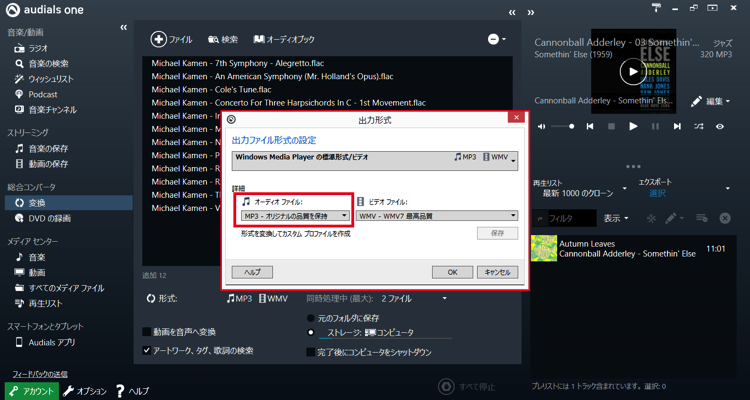Image resolution: width=750 pixels, height=400 pixels.
Task: Select 元のフォルダに保存 radio button
Action: click(x=312, y=318)
